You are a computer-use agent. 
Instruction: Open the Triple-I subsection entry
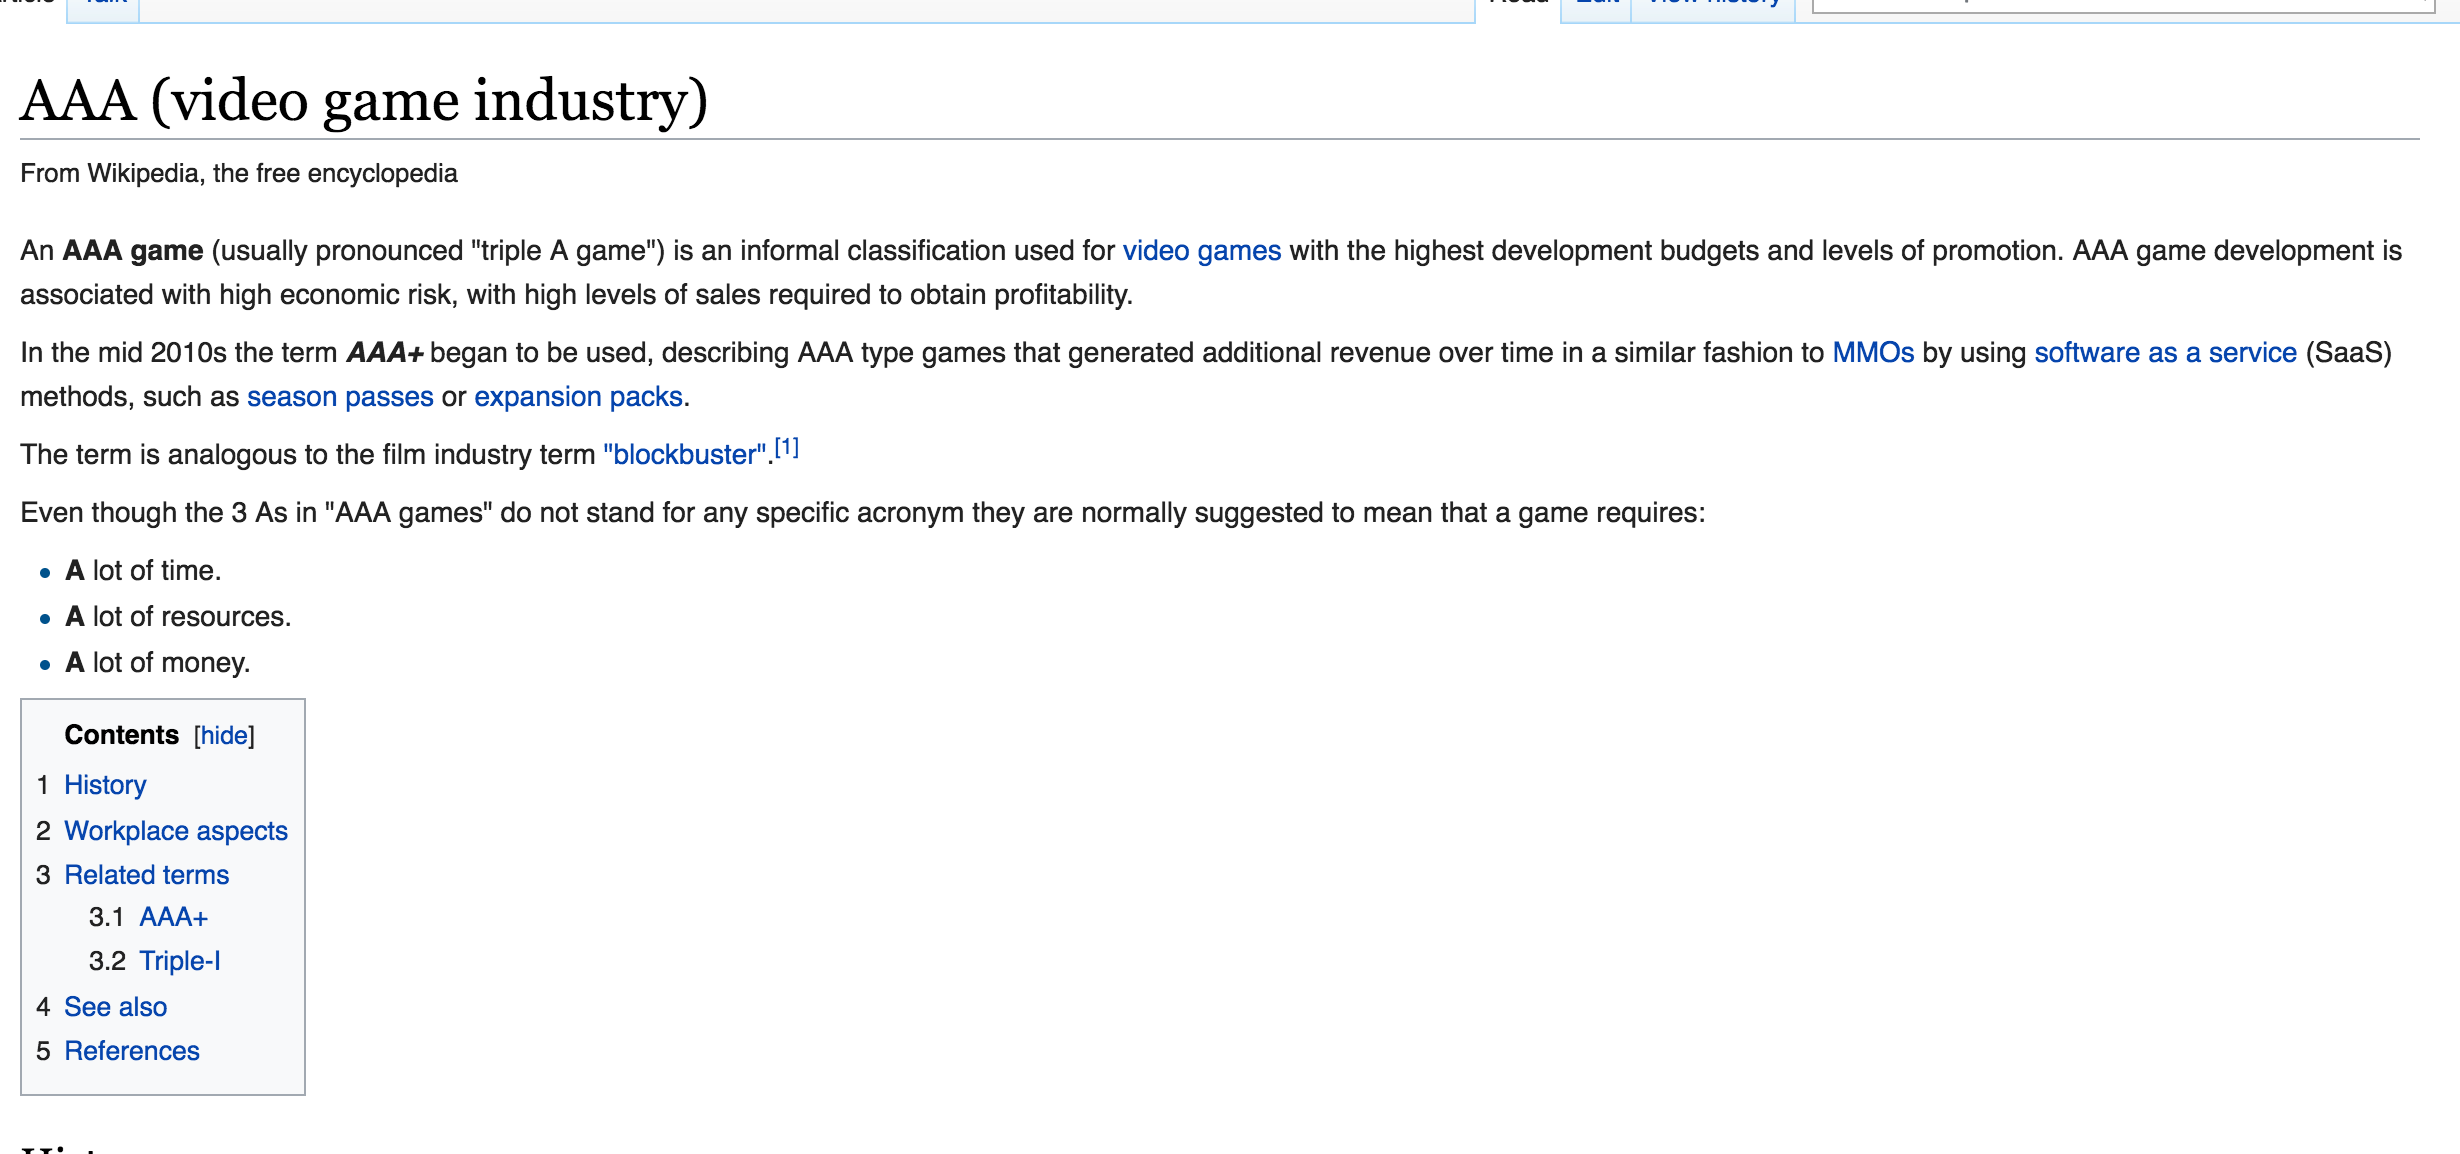pyautogui.click(x=179, y=961)
